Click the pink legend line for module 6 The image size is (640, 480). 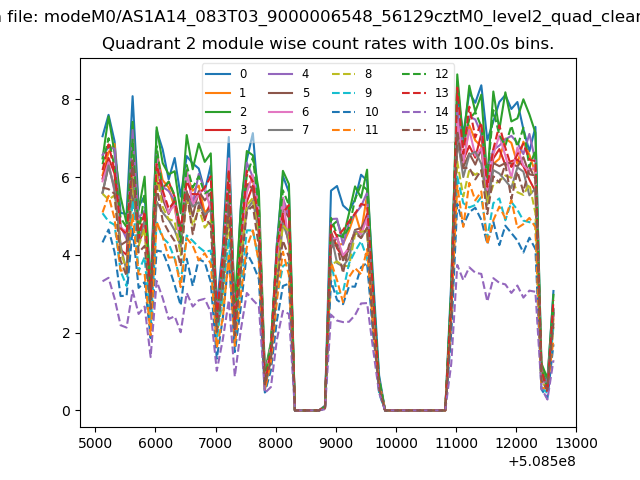279,111
